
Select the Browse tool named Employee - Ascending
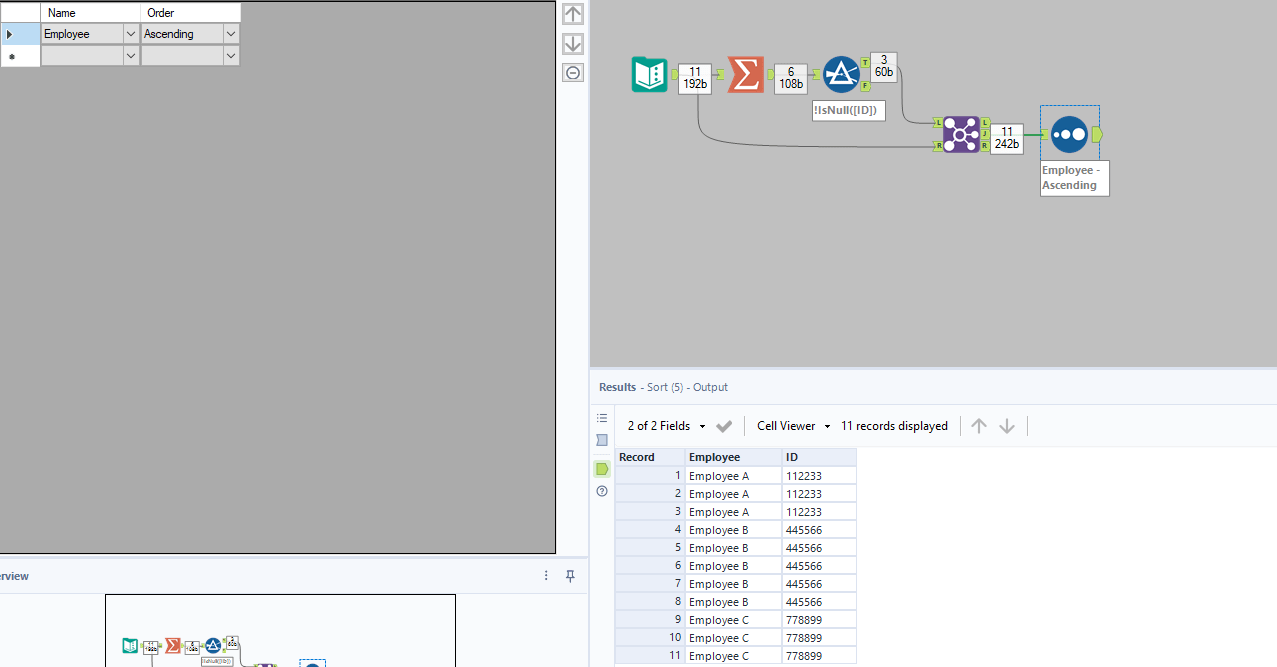click(x=1069, y=133)
